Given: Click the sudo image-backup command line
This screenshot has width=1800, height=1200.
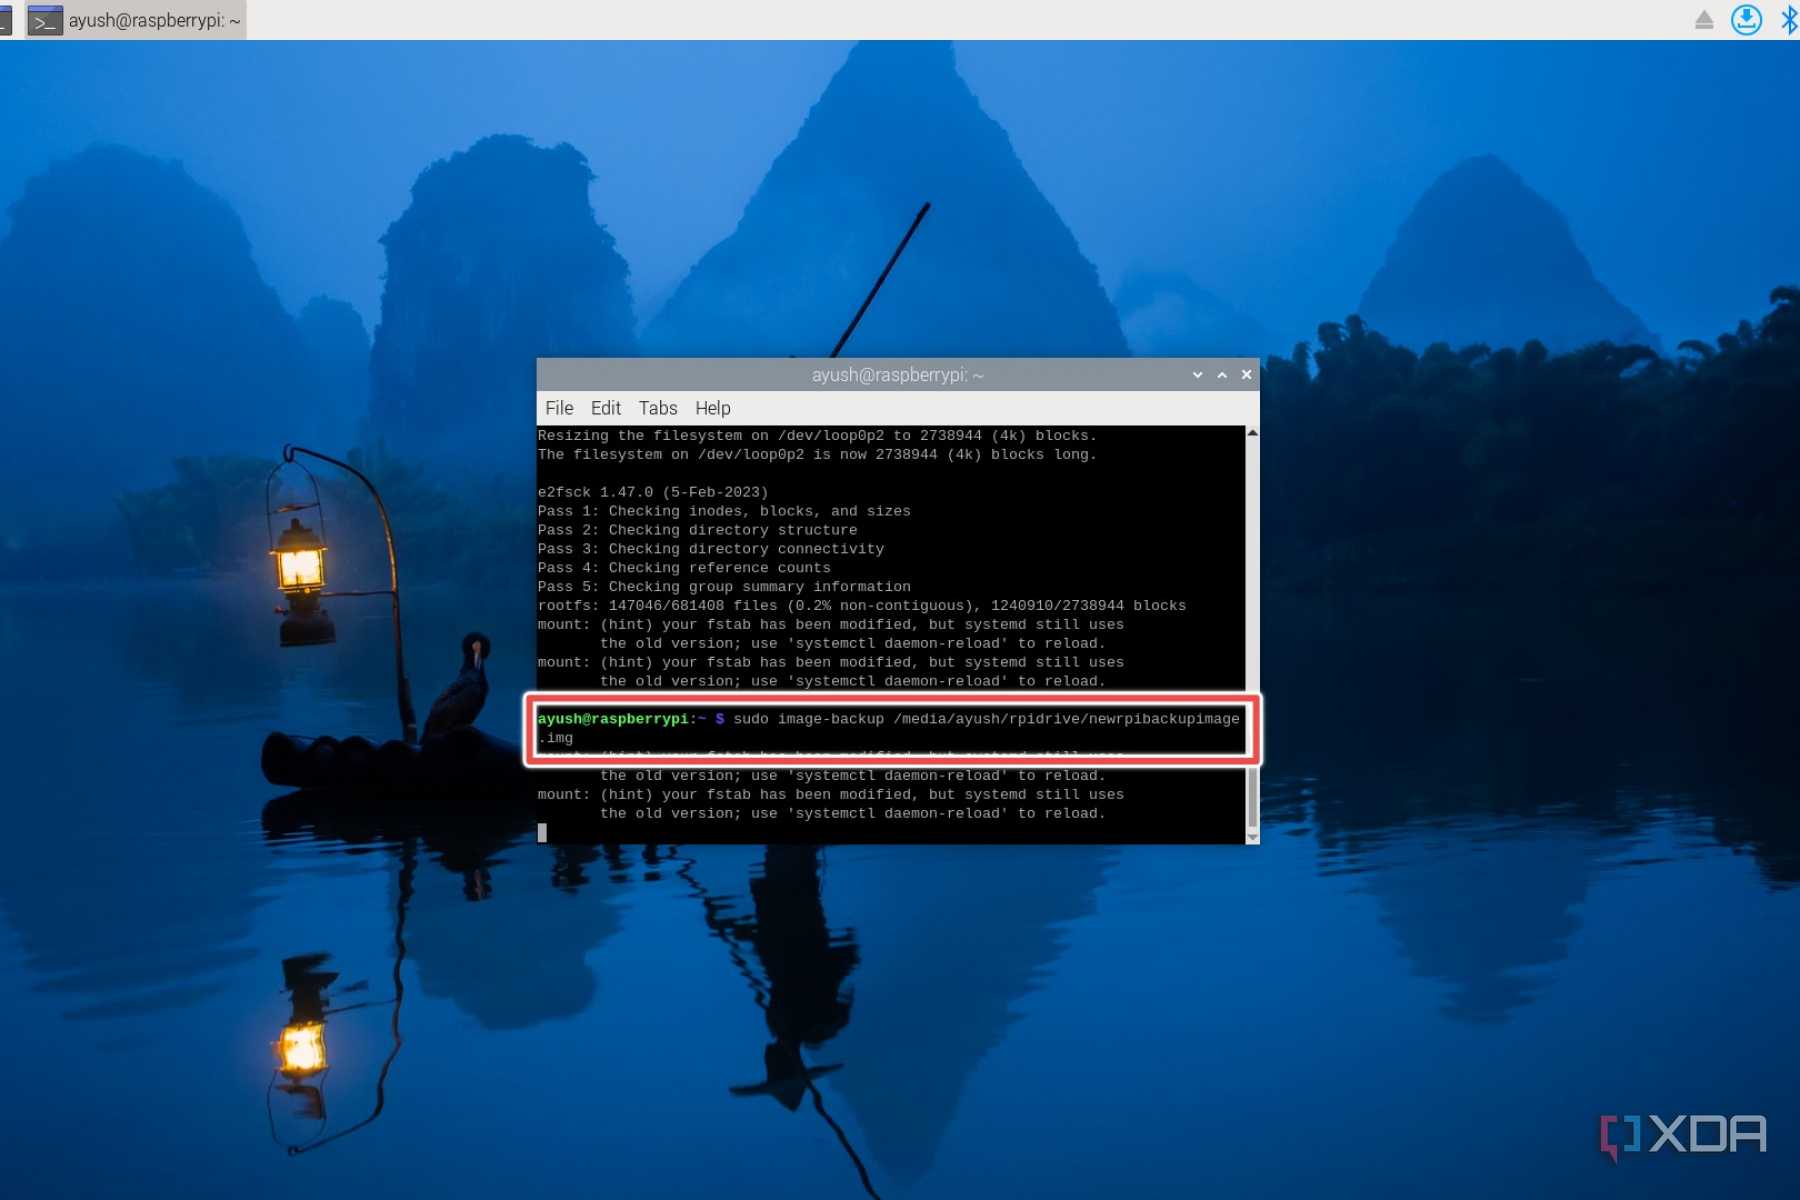Looking at the screenshot, I should coord(888,728).
